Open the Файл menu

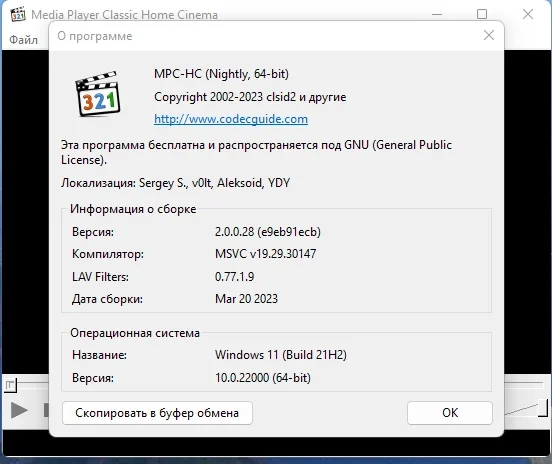(x=23, y=40)
